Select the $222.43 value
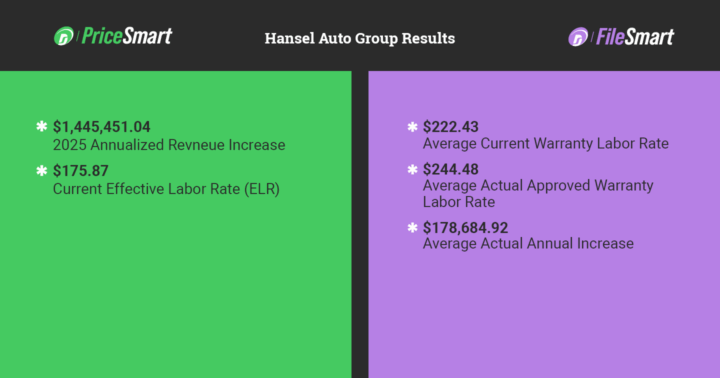The width and height of the screenshot is (720, 378). click(x=450, y=127)
